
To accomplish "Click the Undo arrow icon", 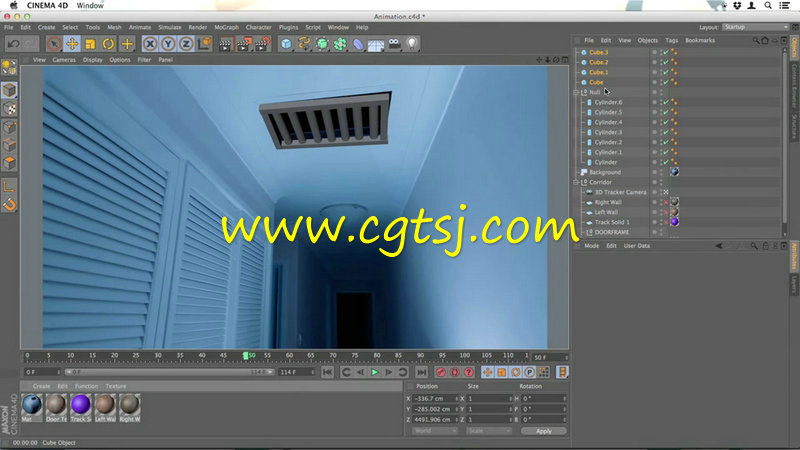I will (x=14, y=44).
